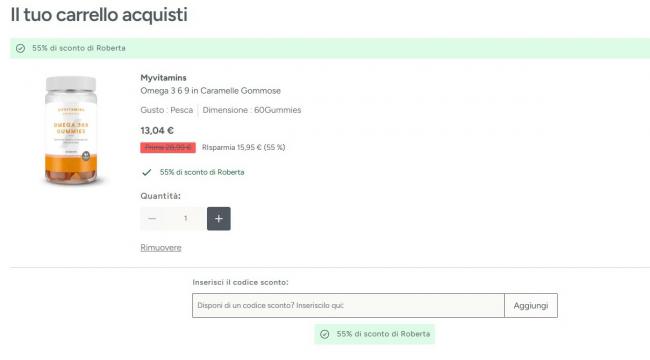Open the Omega gummies product image
This screenshot has height=360, width=650.
tap(71, 130)
